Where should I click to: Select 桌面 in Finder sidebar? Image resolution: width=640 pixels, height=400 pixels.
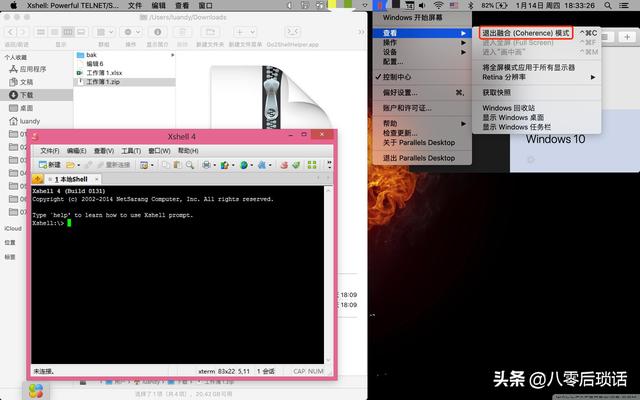[21, 108]
